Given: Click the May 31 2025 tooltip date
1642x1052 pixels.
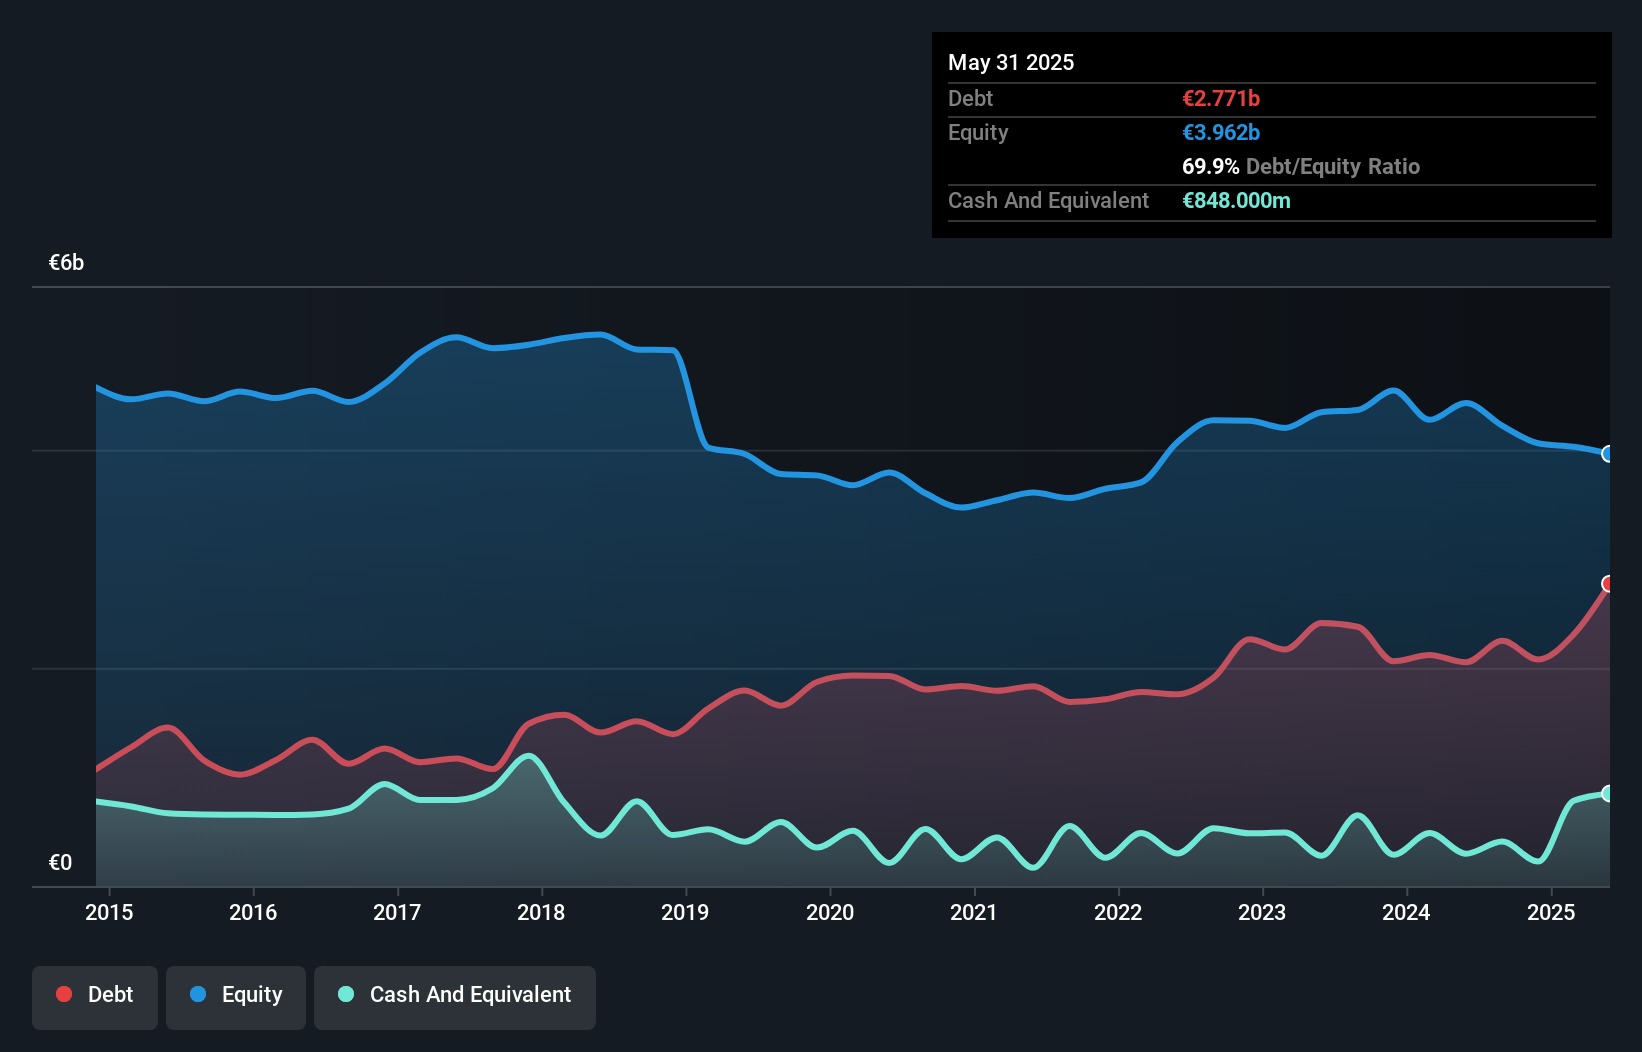Looking at the screenshot, I should pos(1011,62).
